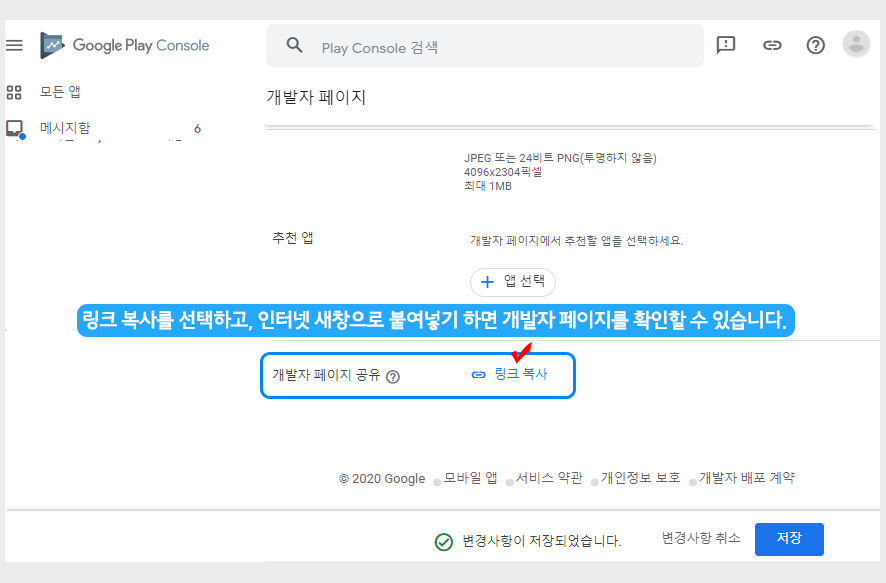Click the search magnifier icon
This screenshot has width=886, height=583.
click(294, 45)
